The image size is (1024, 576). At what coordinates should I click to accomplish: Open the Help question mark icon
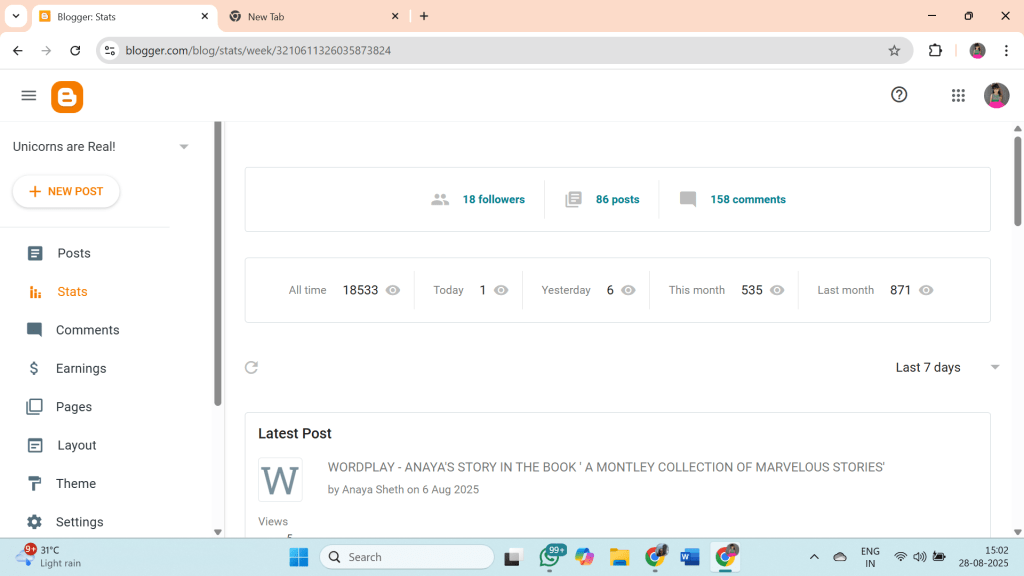coord(899,95)
